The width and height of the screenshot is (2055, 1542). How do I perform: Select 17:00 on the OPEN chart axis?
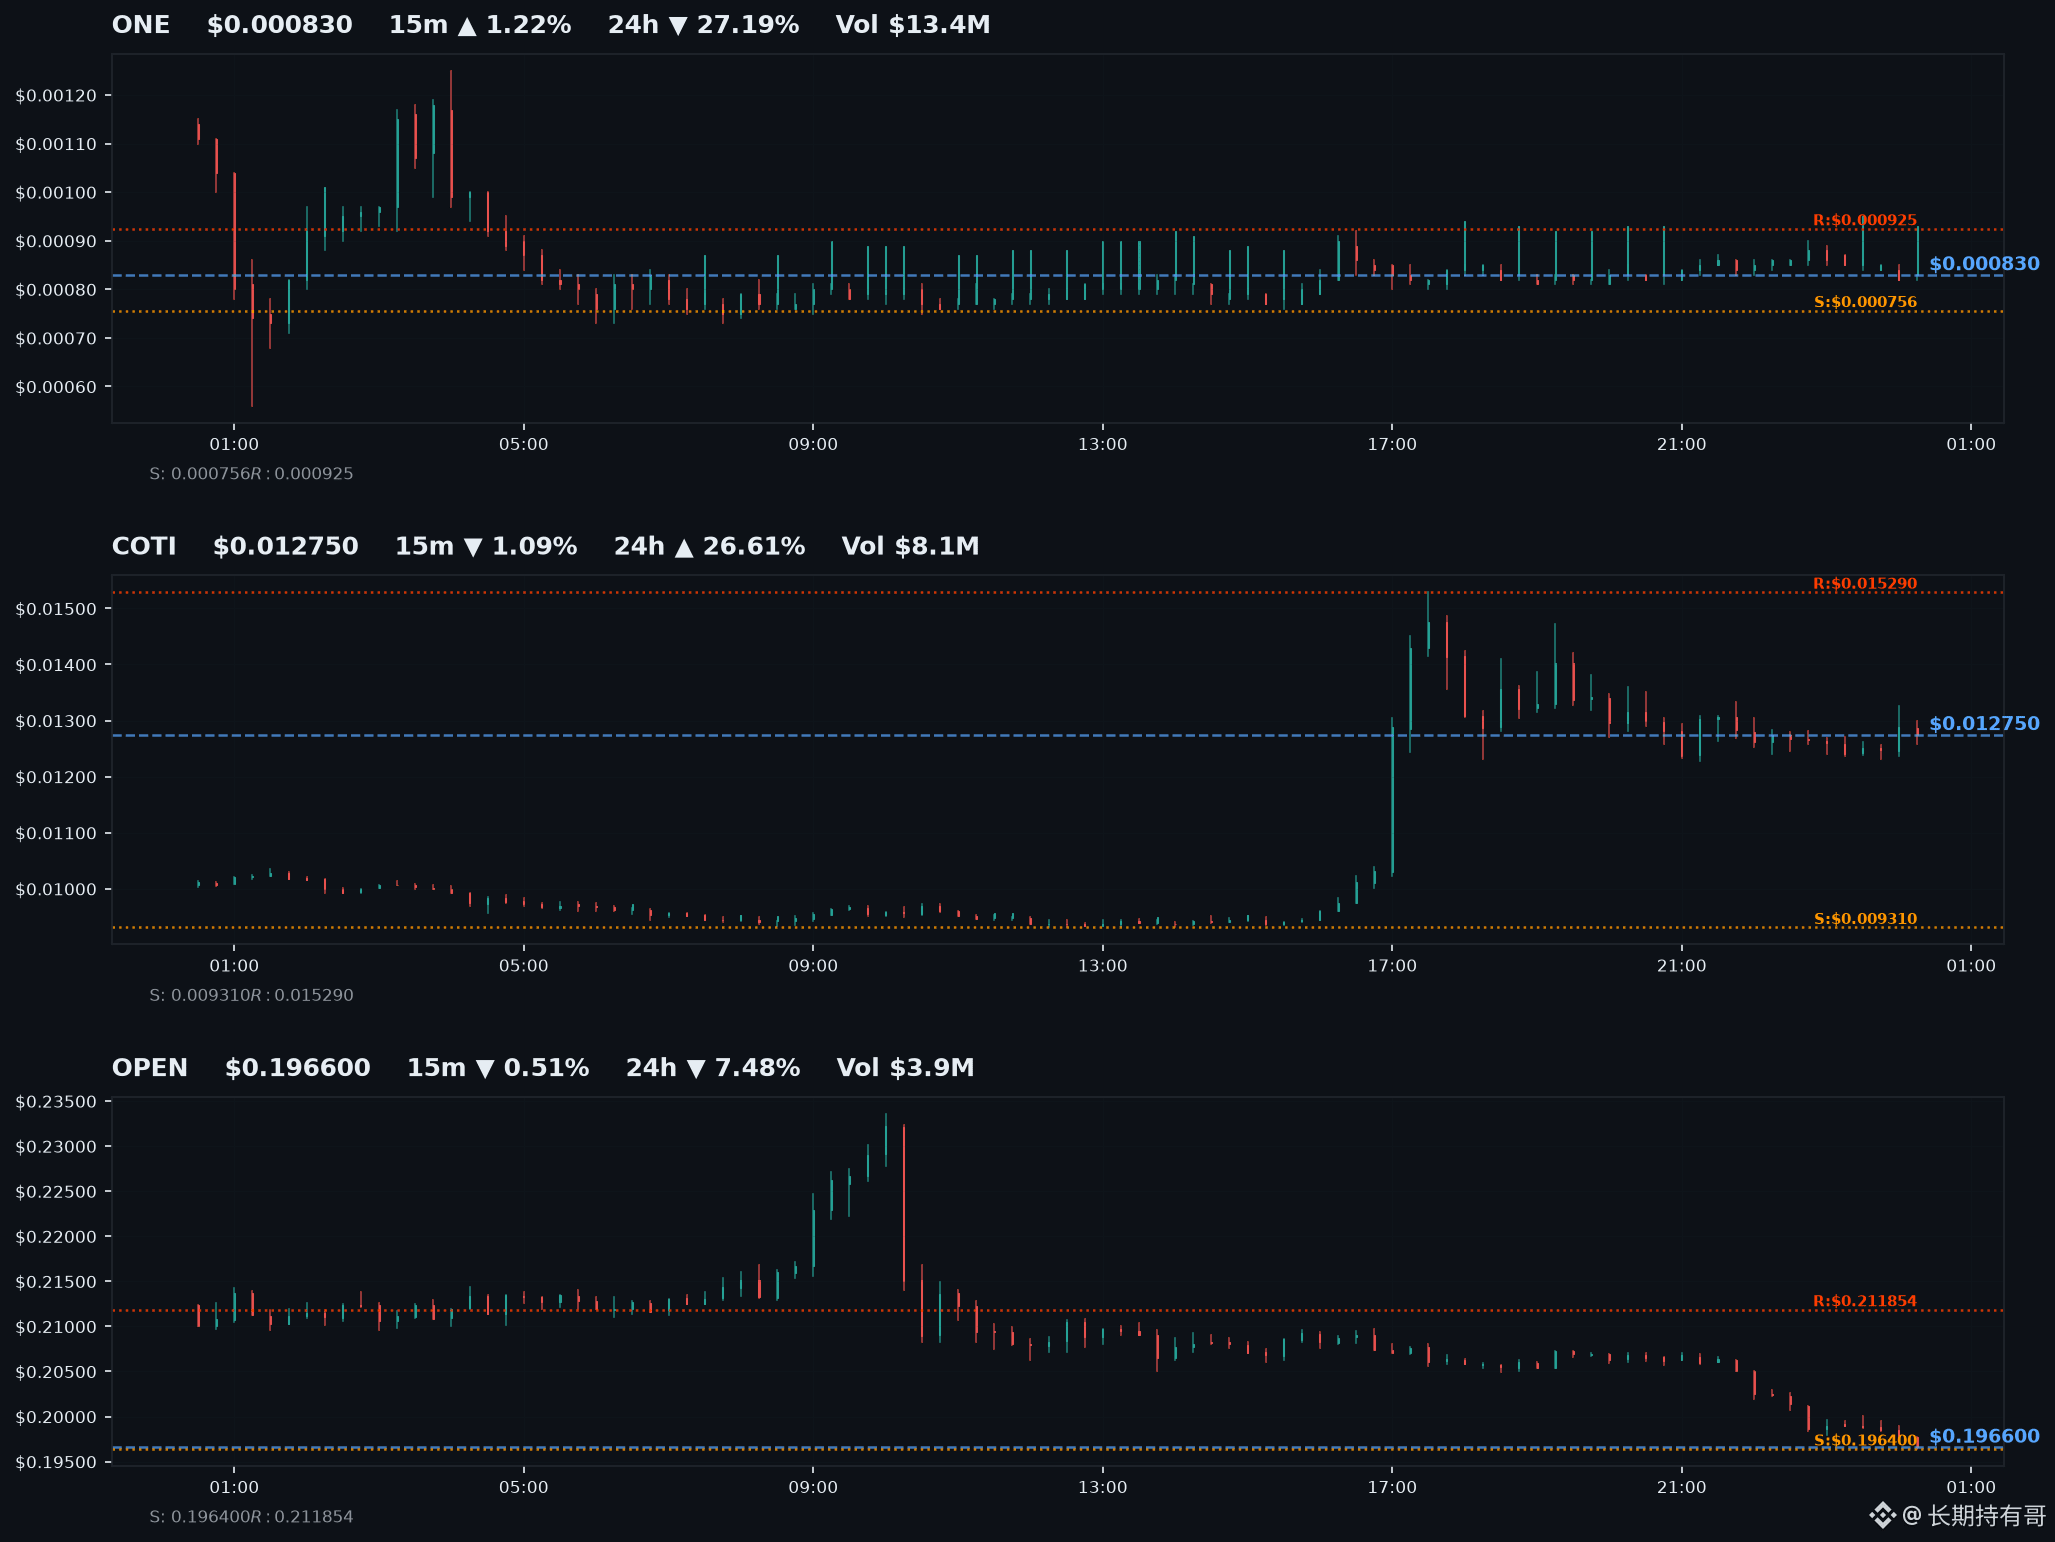pos(1392,1488)
